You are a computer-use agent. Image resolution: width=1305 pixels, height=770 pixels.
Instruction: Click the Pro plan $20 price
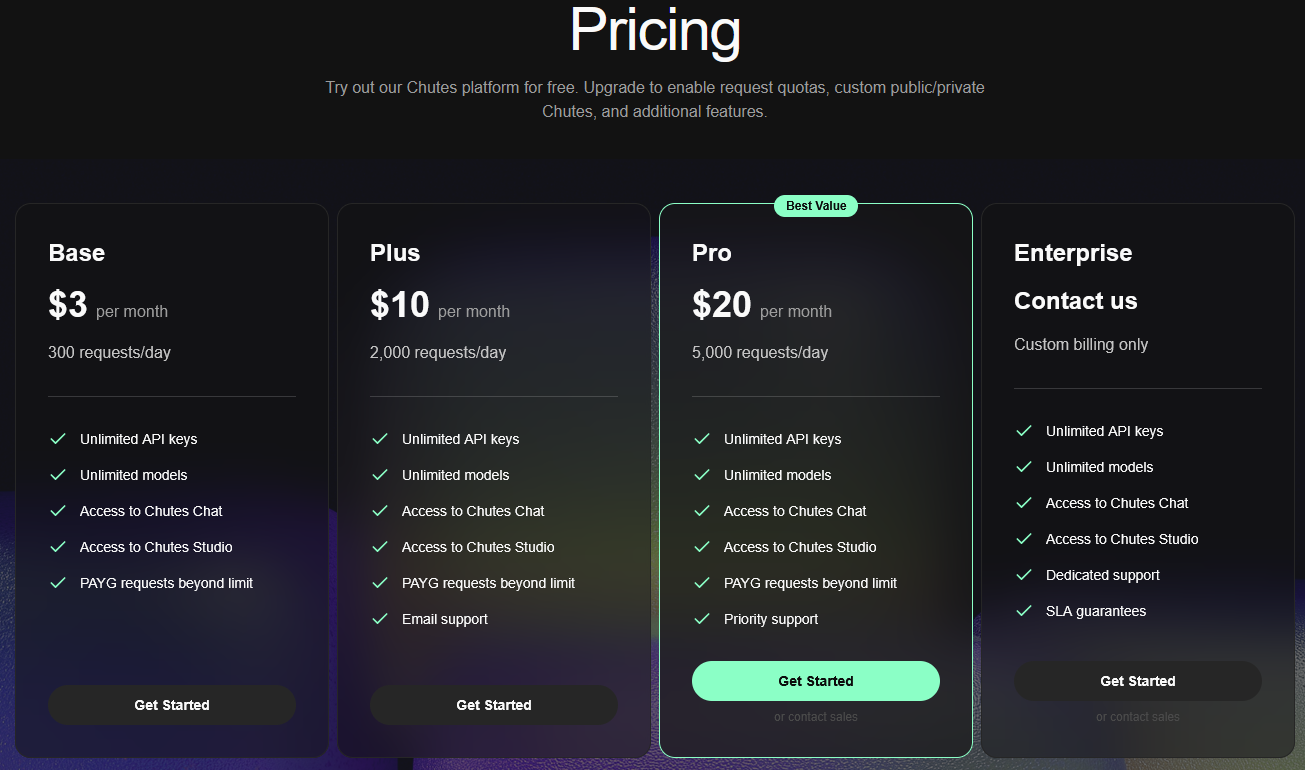click(721, 305)
